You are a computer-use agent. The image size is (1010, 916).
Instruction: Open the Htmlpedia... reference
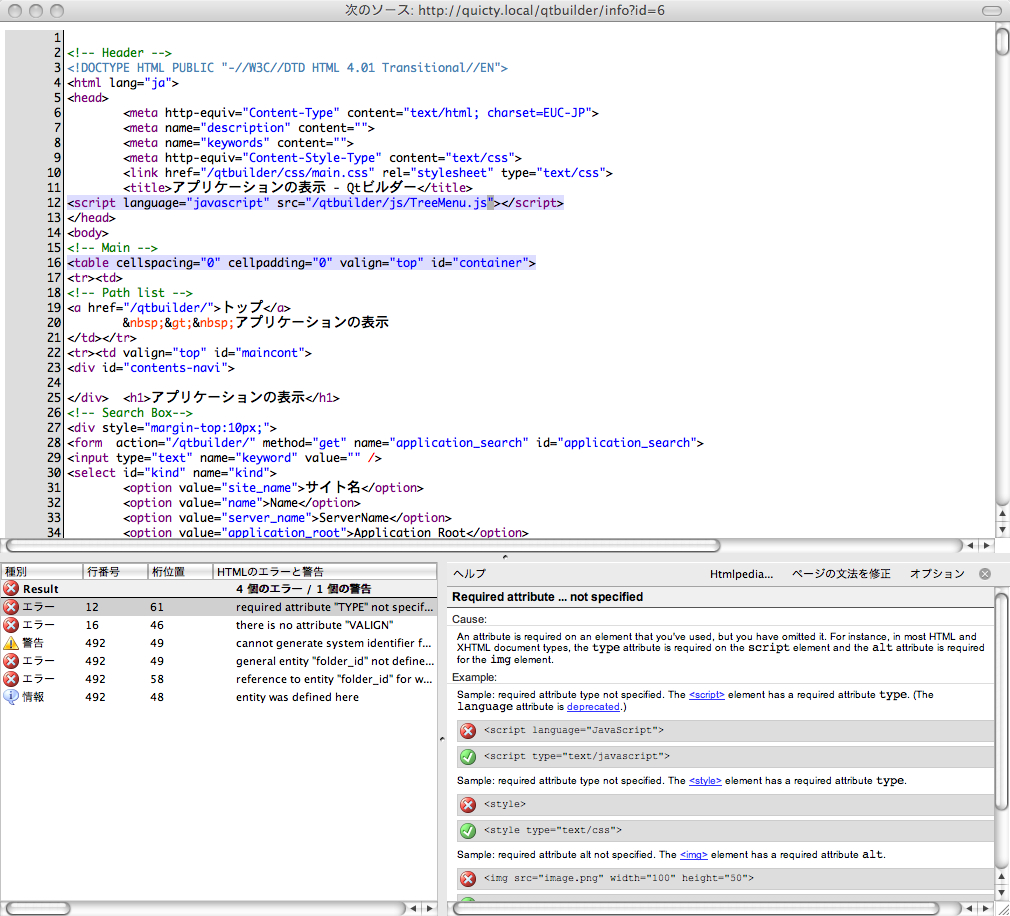pyautogui.click(x=741, y=574)
